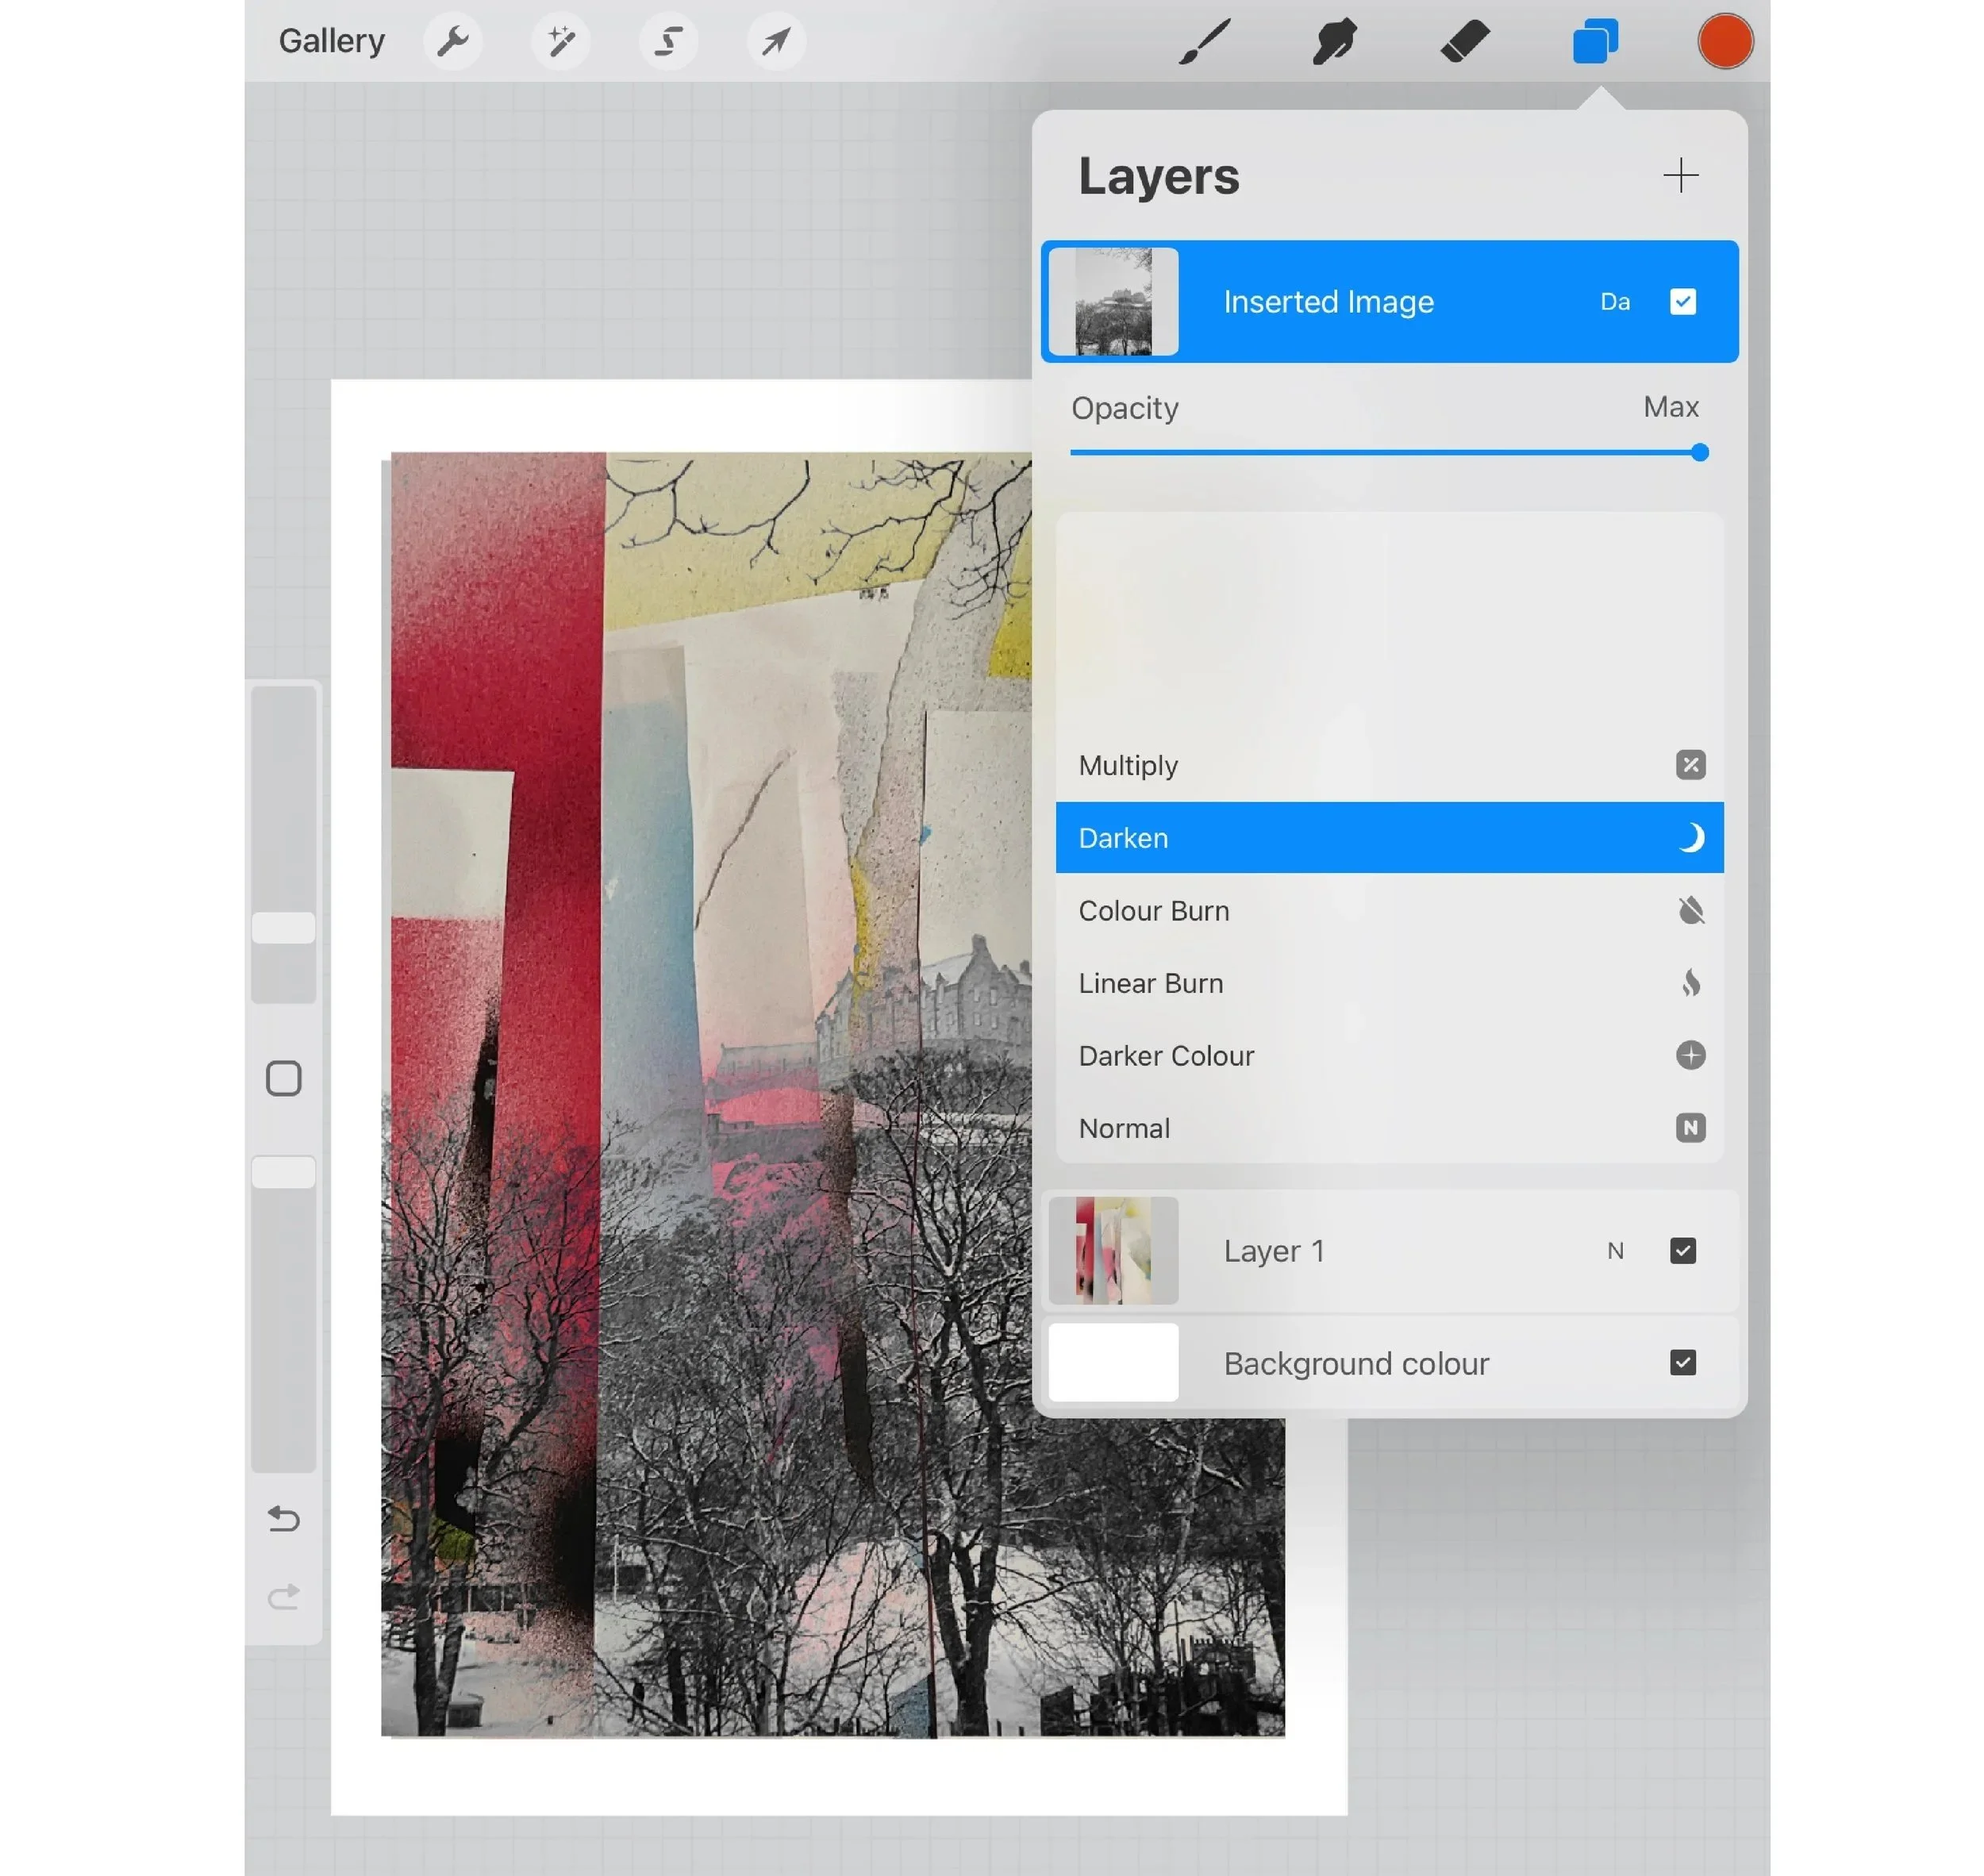This screenshot has height=1876, width=1984.
Task: Select the Eraser tool
Action: (1465, 42)
